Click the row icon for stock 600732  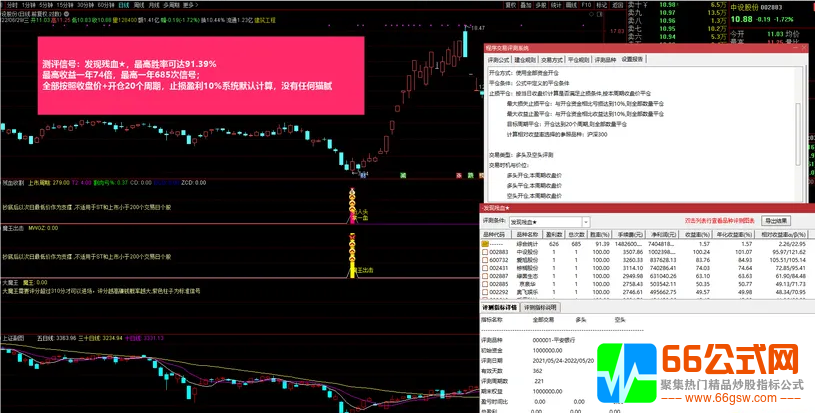tap(485, 260)
